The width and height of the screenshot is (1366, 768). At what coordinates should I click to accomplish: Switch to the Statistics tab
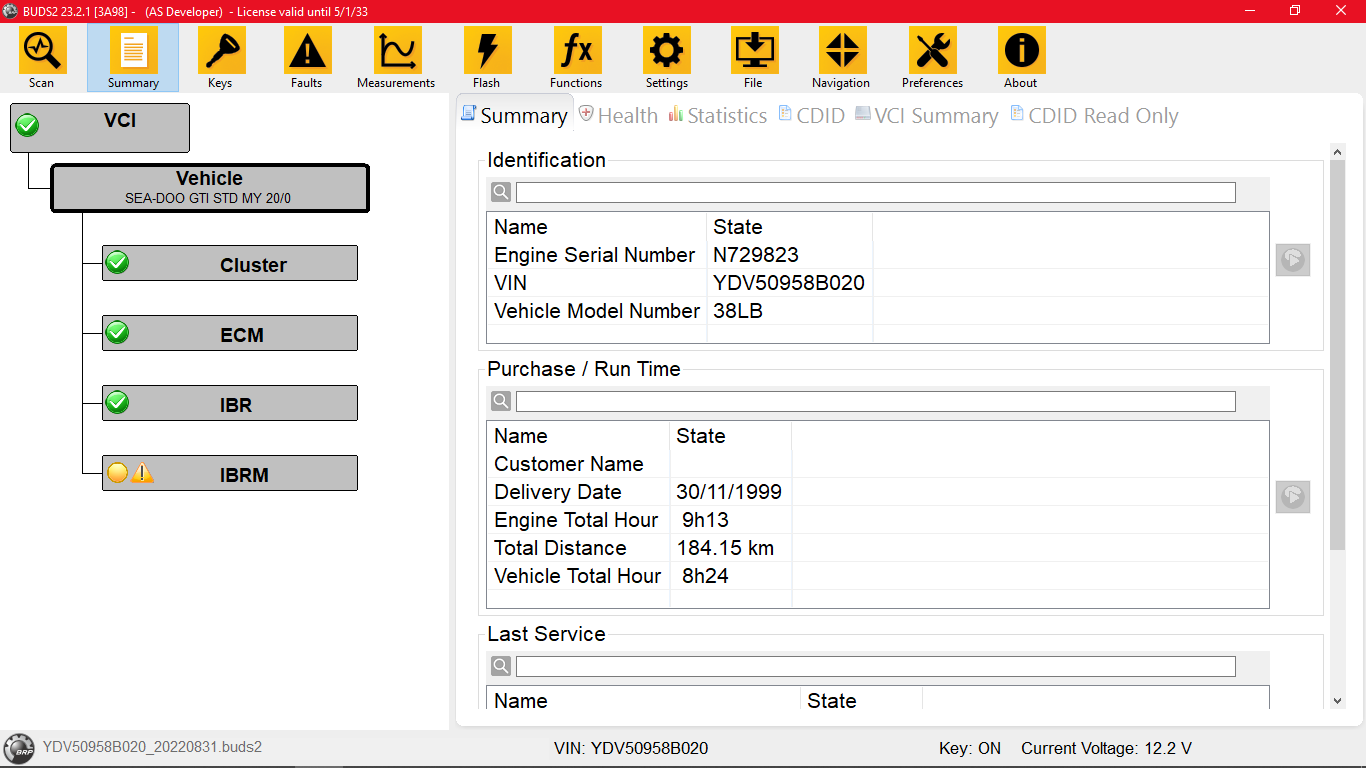[718, 116]
